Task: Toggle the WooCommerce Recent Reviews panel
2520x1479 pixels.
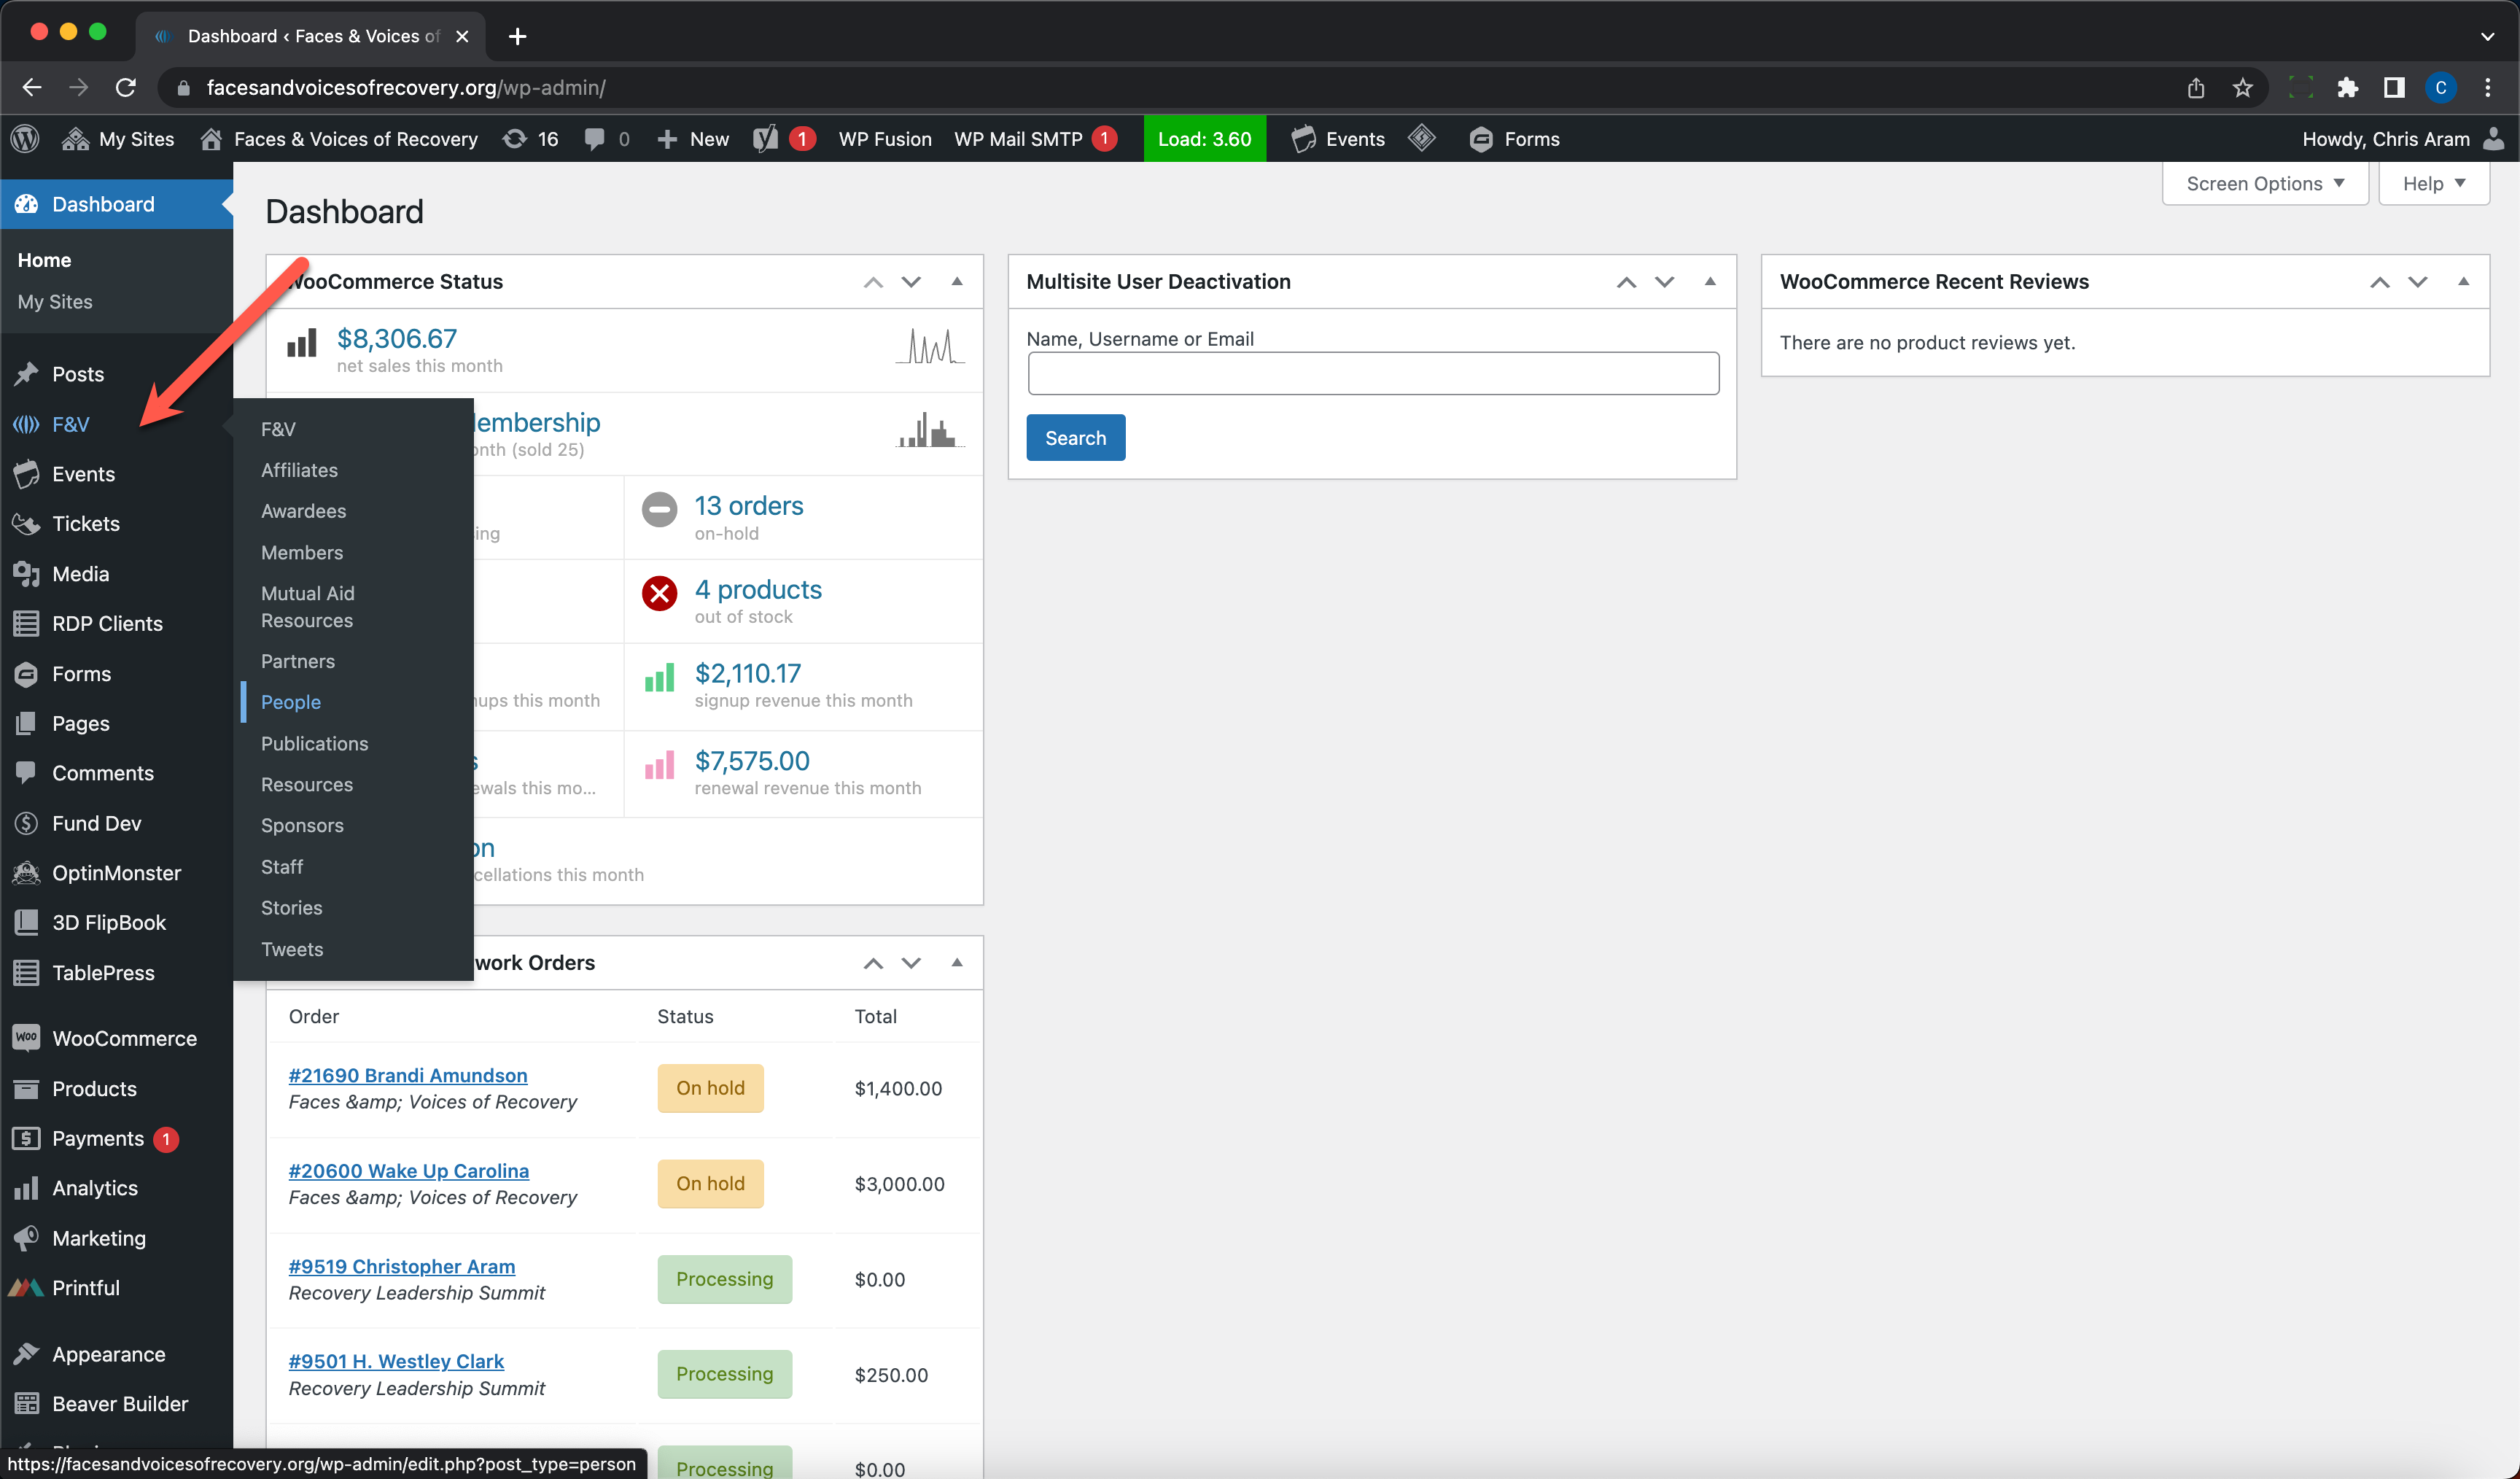Action: [x=2463, y=281]
